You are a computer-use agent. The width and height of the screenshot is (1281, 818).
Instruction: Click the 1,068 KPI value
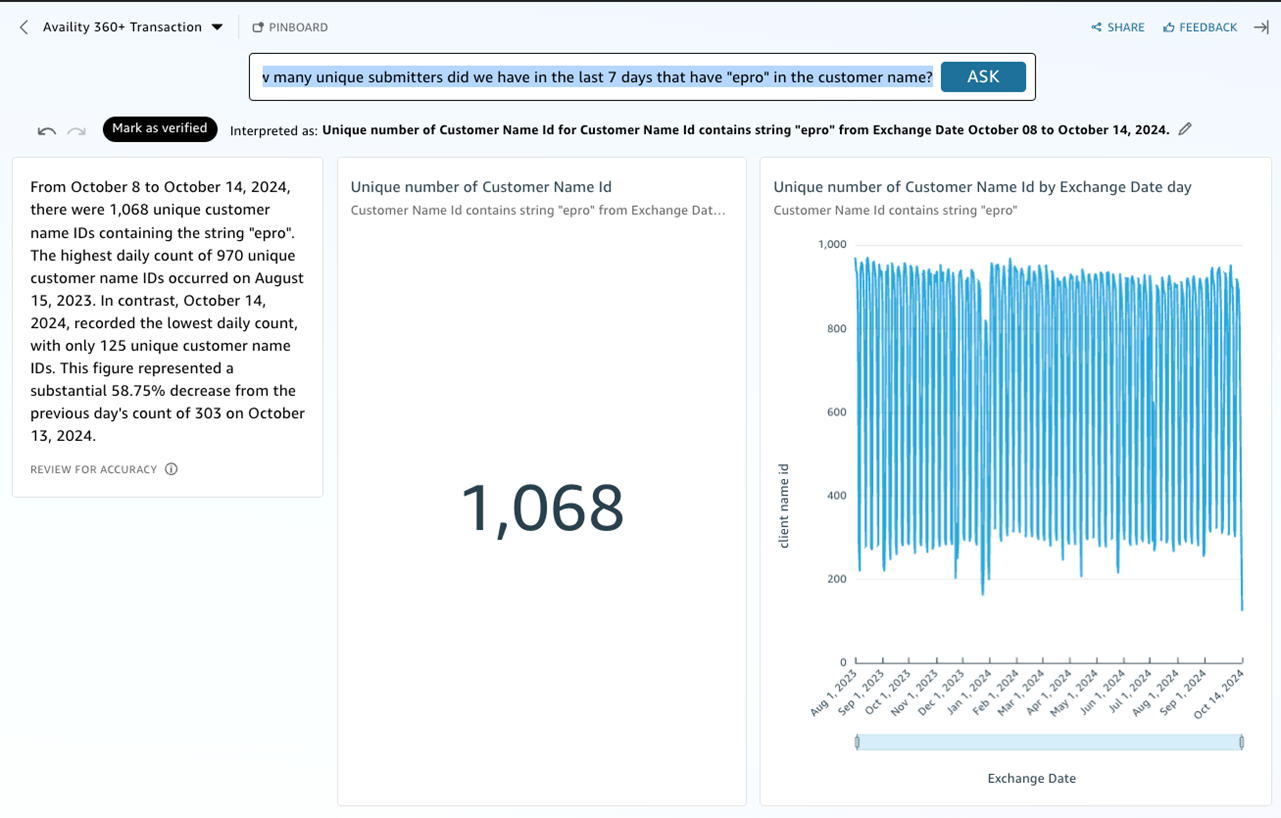[x=540, y=509]
